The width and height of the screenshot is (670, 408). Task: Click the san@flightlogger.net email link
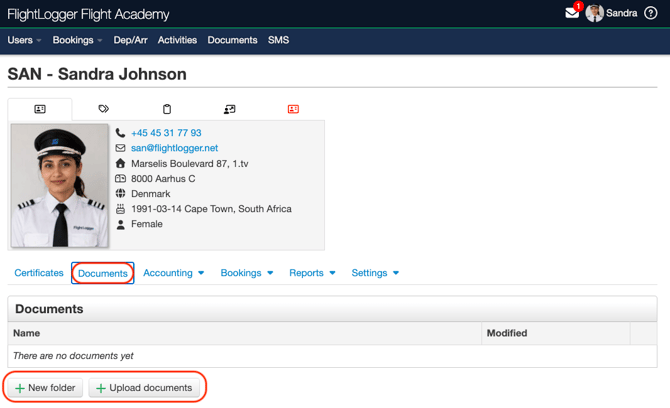(174, 148)
